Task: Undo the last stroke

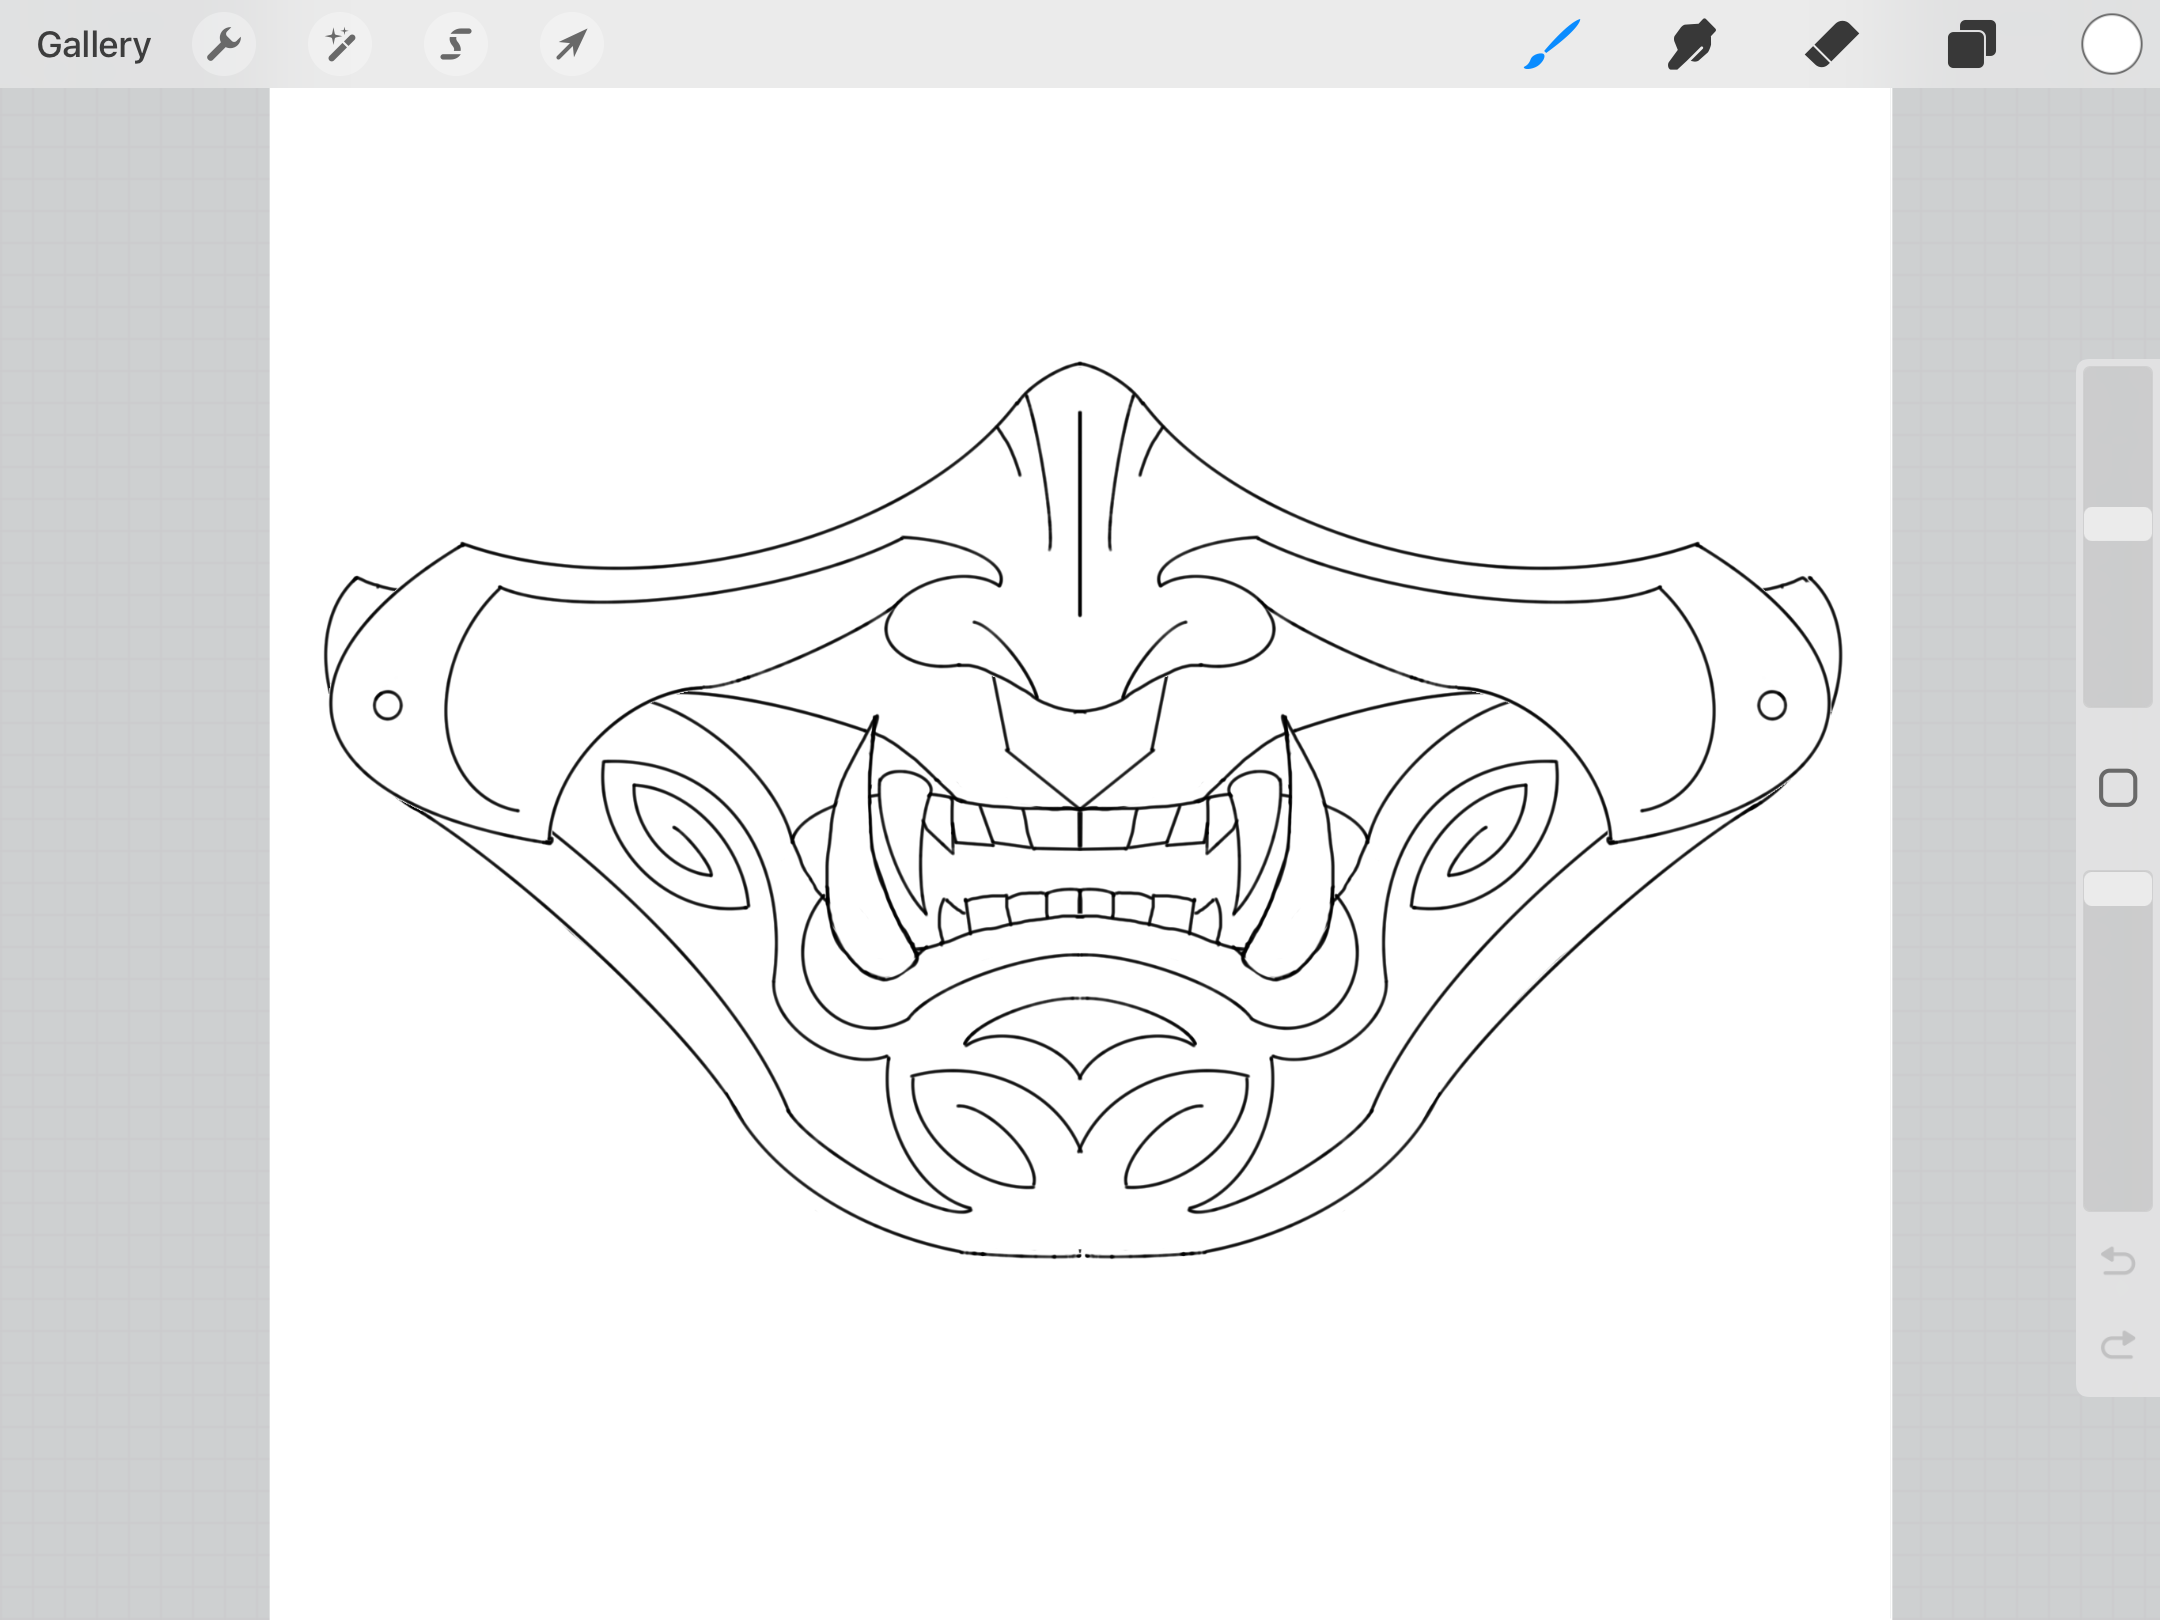Action: [x=2118, y=1262]
